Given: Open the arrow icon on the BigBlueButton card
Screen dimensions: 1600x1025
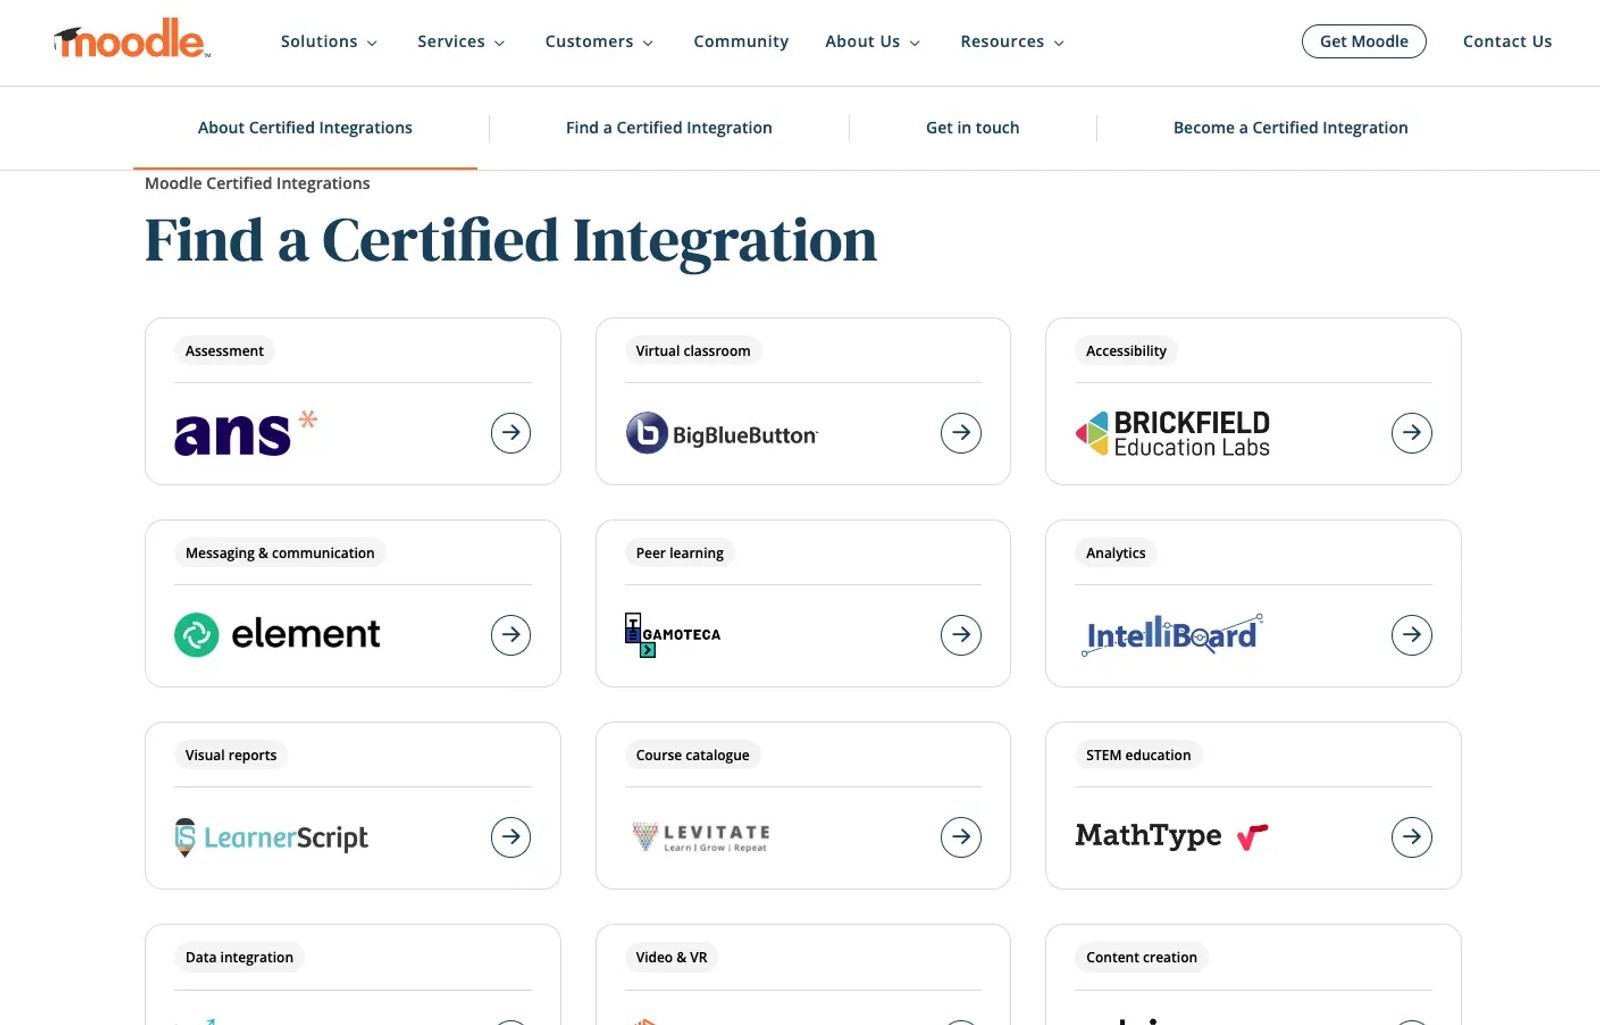Looking at the screenshot, I should coord(961,433).
